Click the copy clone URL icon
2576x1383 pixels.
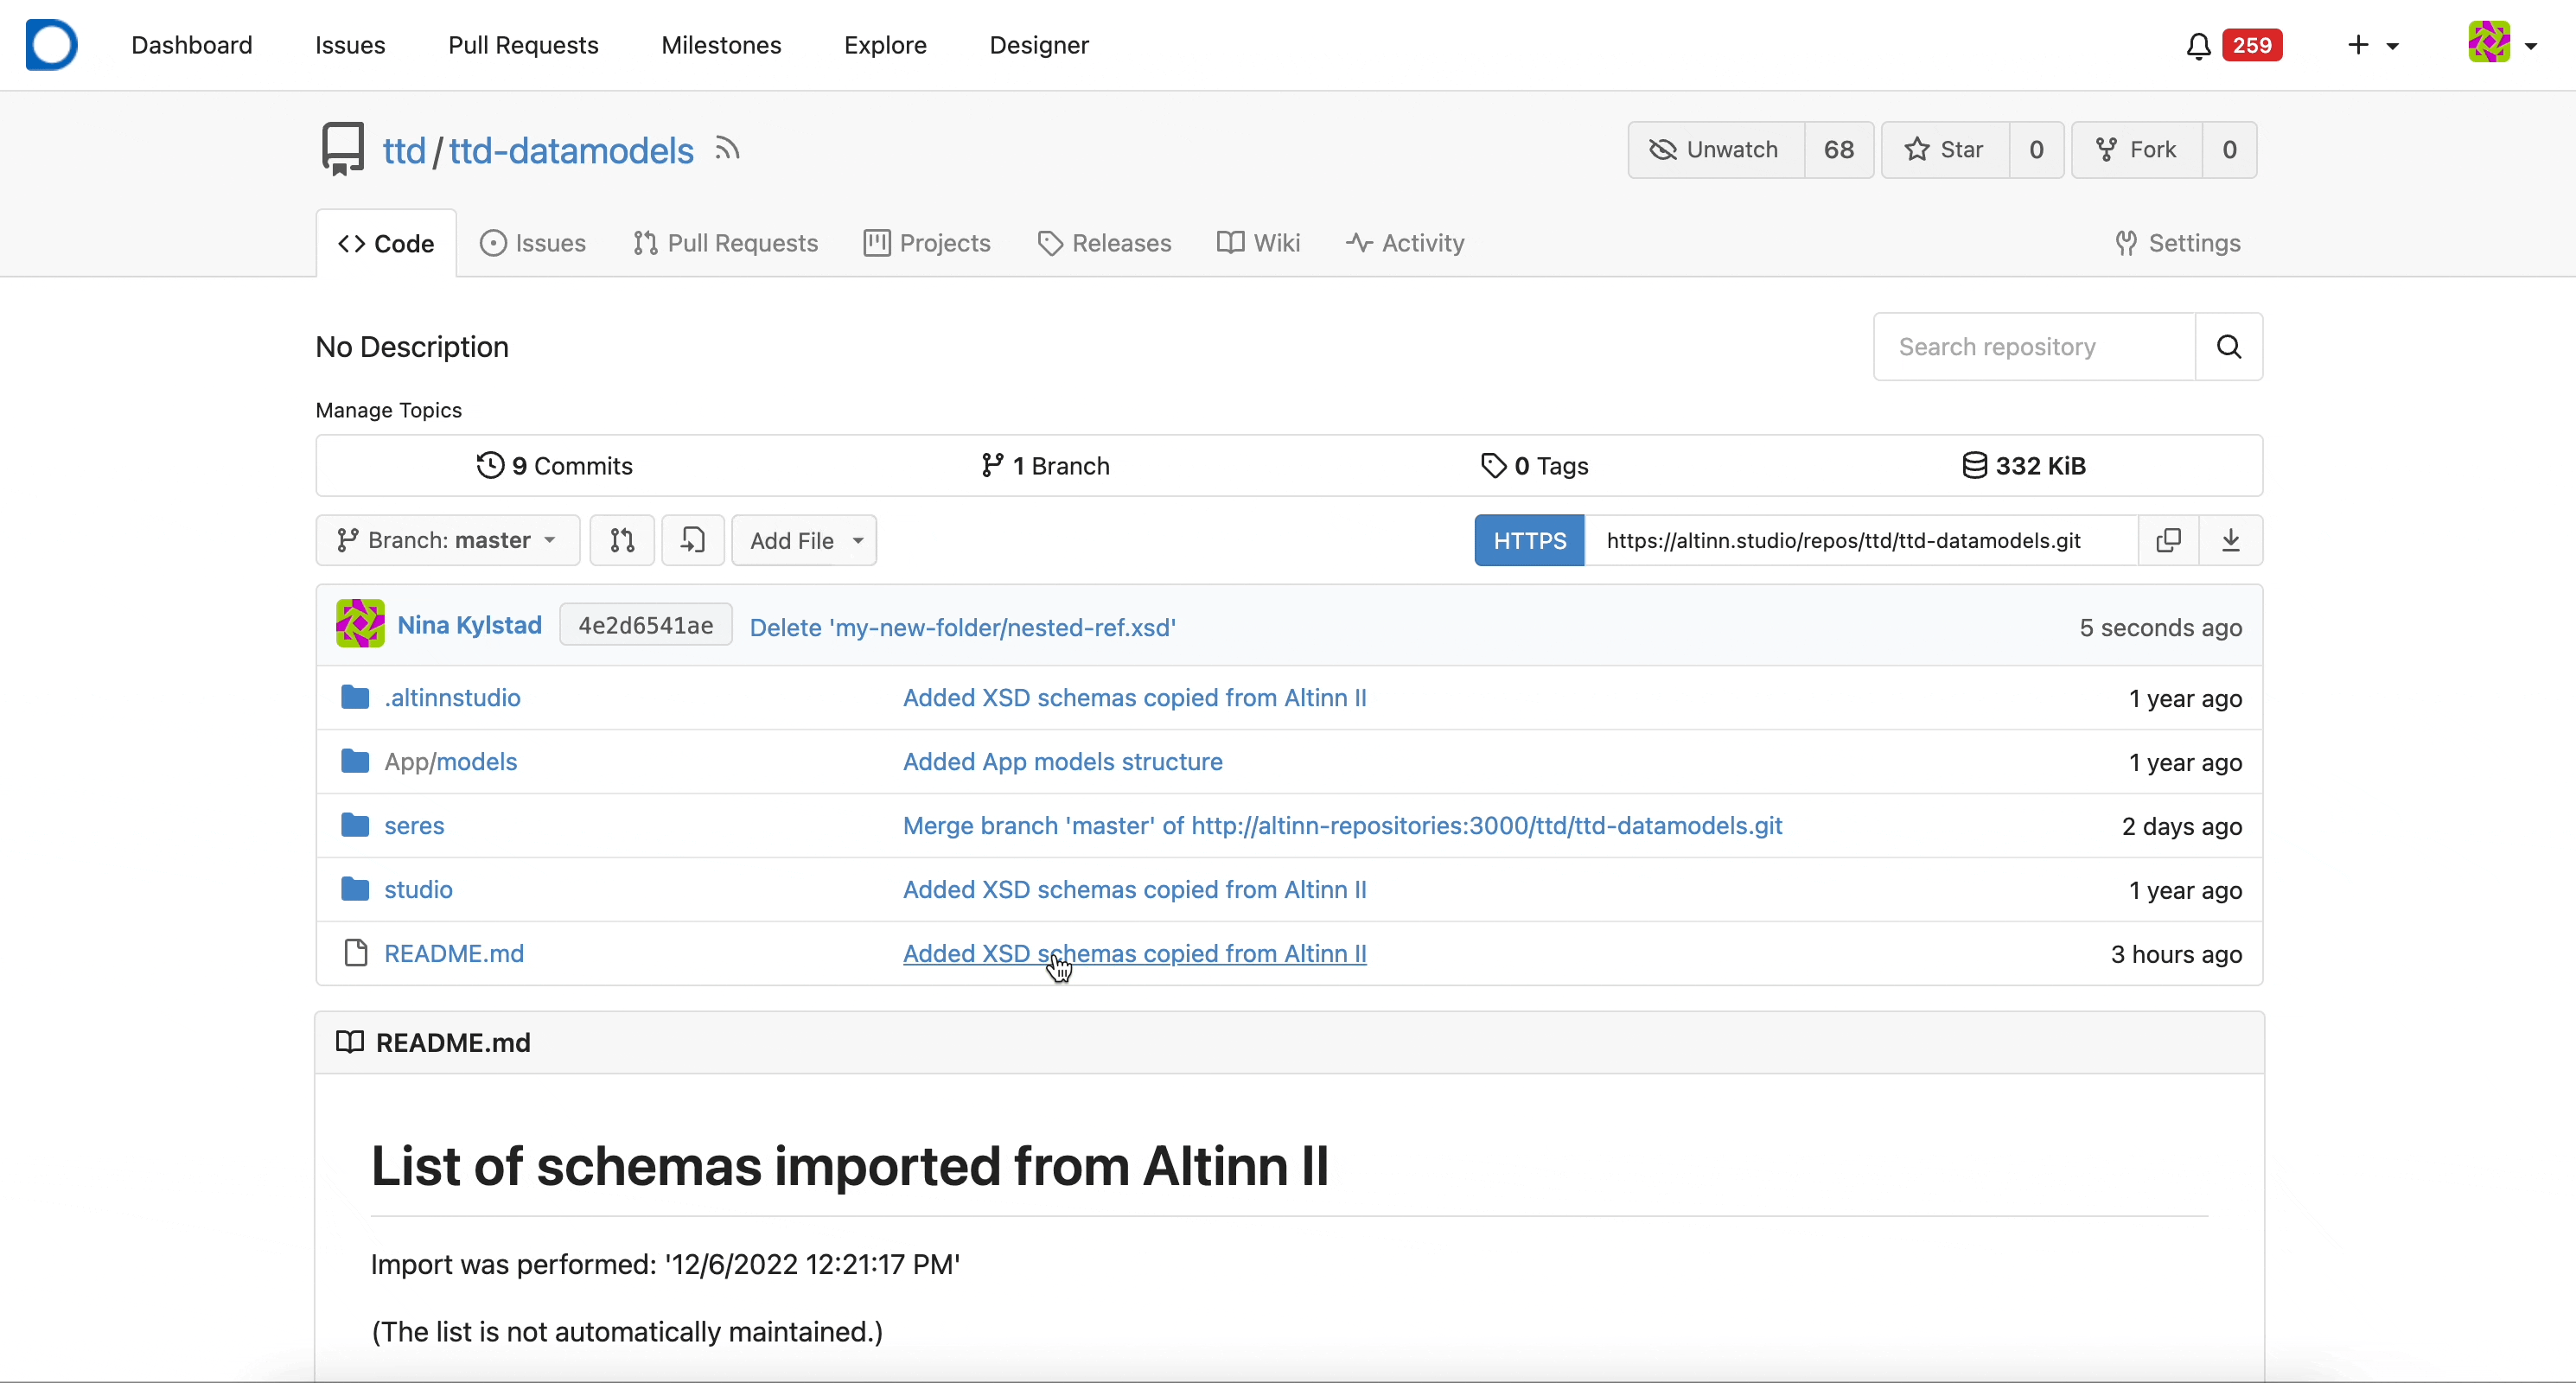pos(2168,541)
